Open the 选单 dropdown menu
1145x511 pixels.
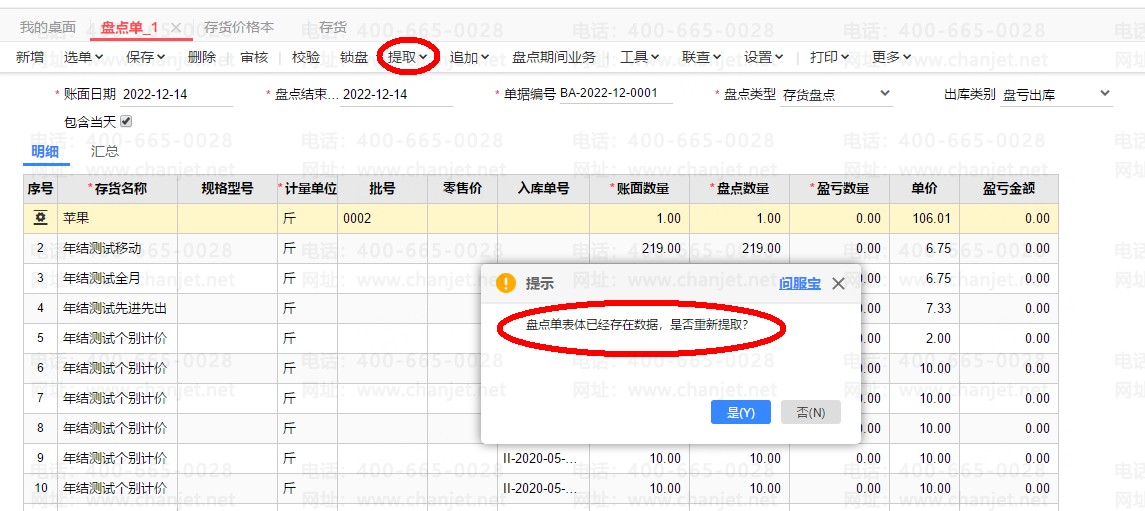pyautogui.click(x=83, y=57)
